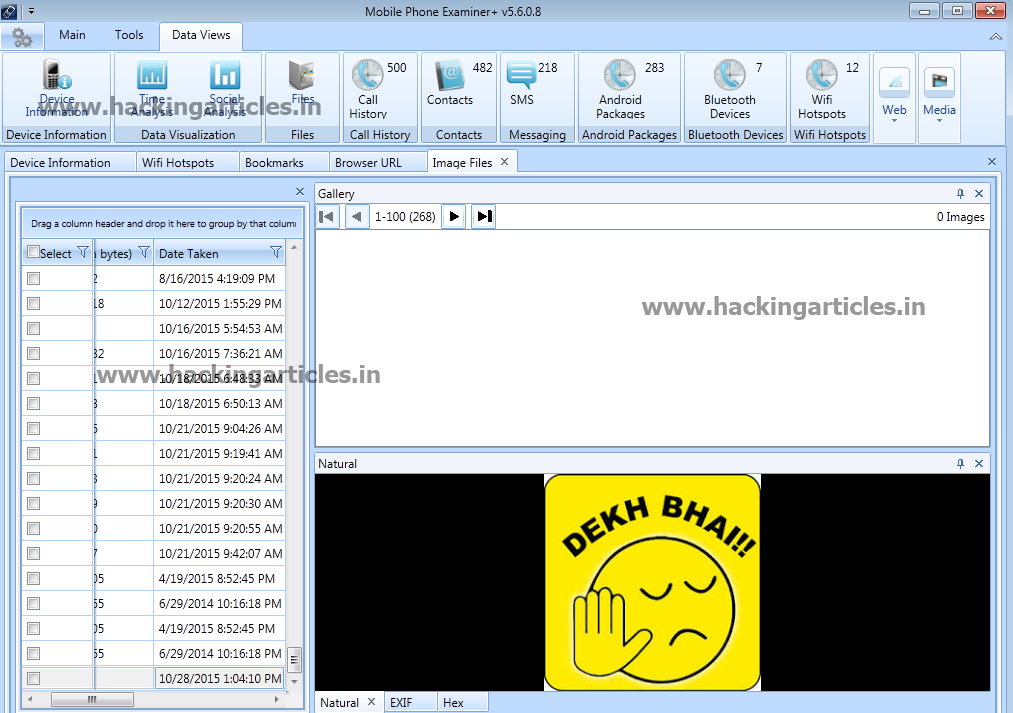Open the EXIF tab

(x=409, y=702)
